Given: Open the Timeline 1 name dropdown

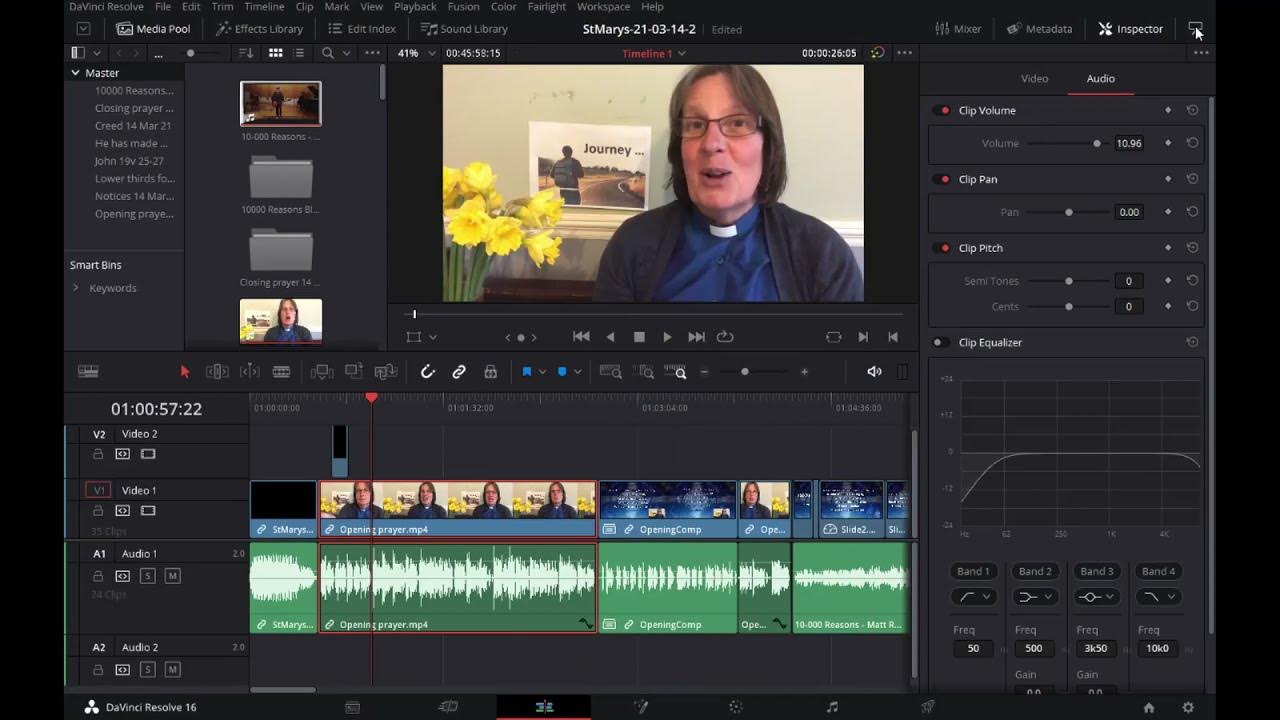Looking at the screenshot, I should (654, 54).
